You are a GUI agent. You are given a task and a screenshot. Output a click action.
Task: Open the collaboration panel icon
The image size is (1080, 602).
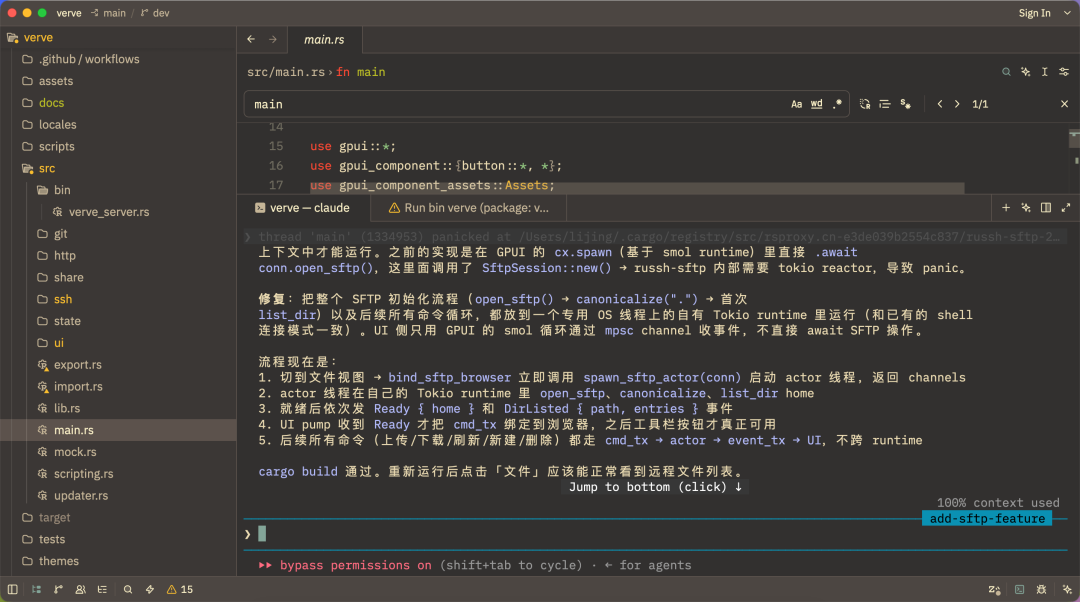click(81, 590)
